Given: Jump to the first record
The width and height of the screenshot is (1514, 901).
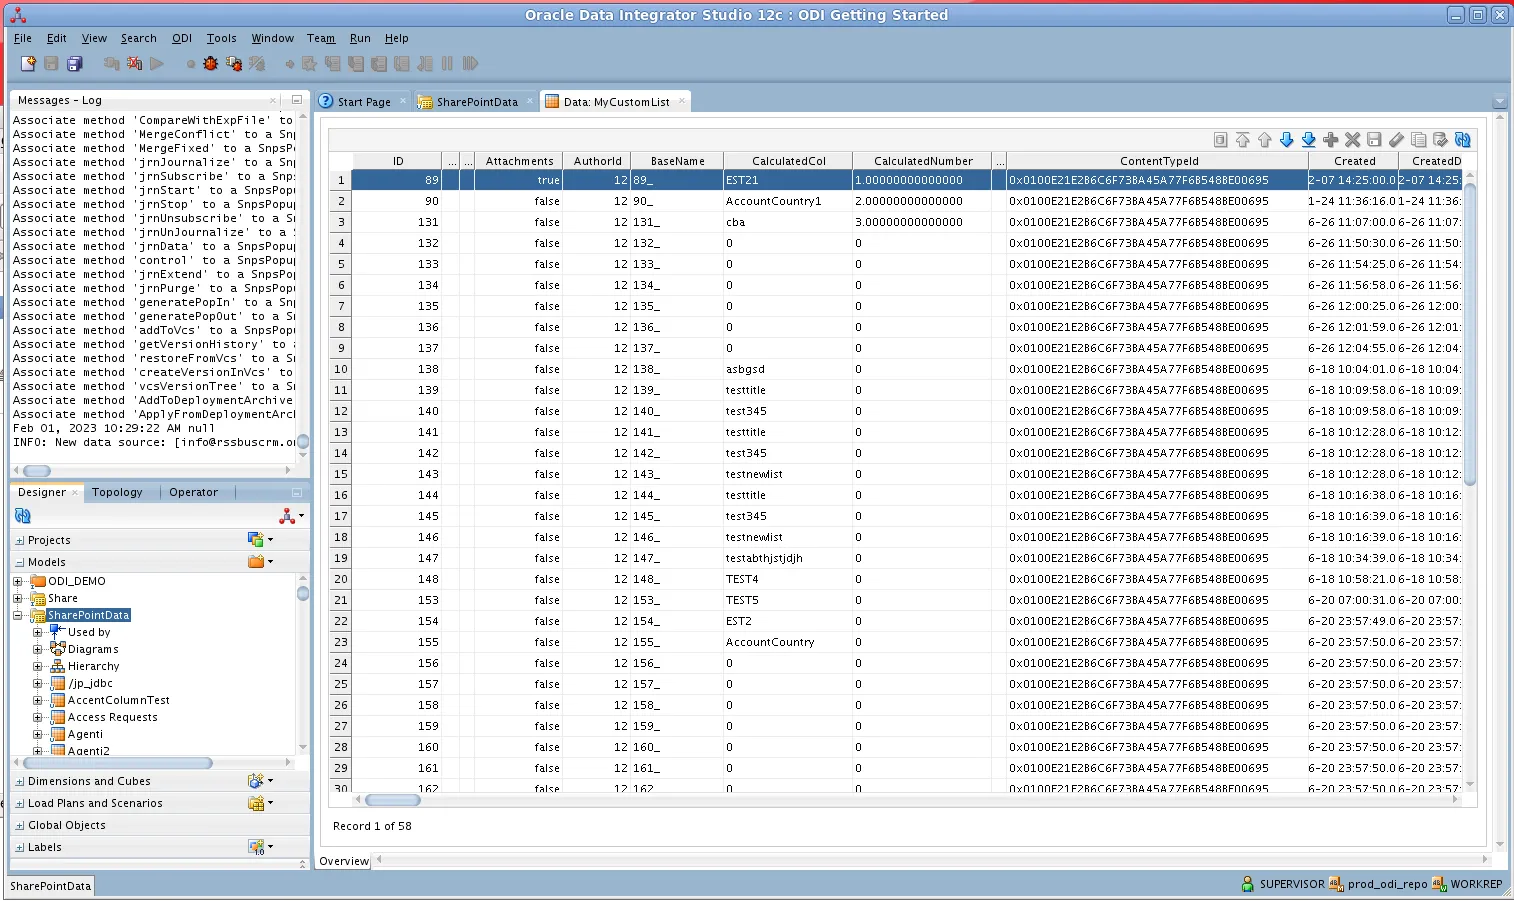Looking at the screenshot, I should click(1242, 141).
